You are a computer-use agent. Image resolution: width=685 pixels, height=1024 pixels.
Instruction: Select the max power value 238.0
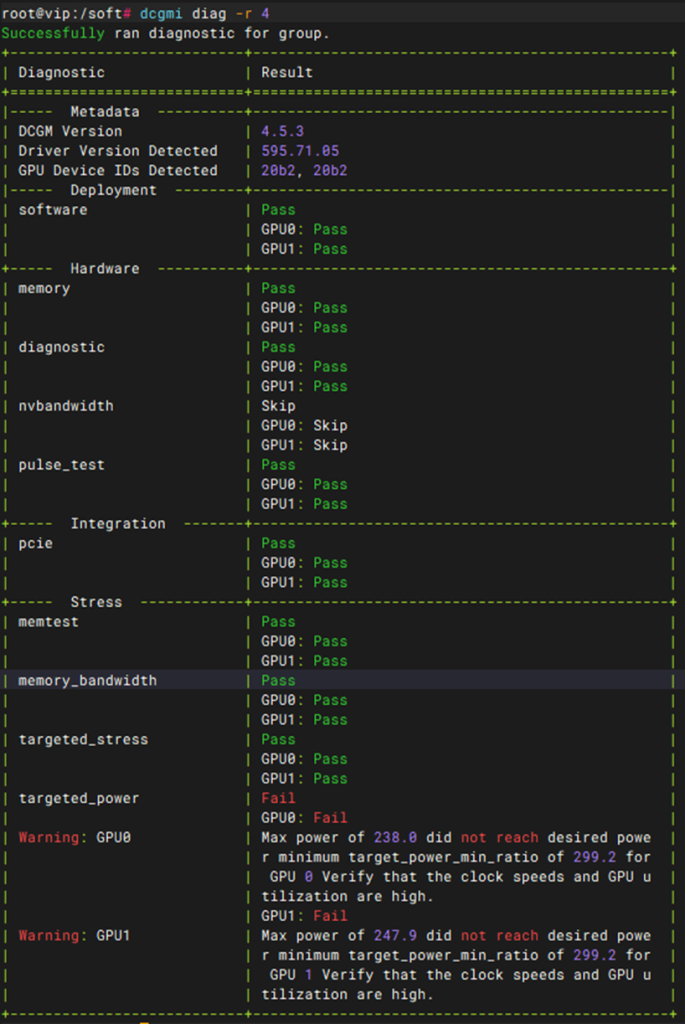(395, 837)
